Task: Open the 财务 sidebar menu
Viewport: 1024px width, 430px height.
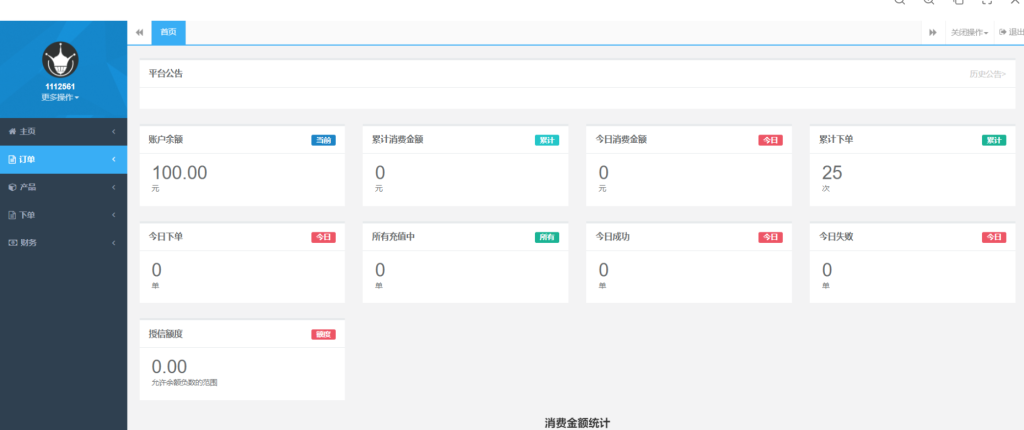Action: (x=63, y=242)
